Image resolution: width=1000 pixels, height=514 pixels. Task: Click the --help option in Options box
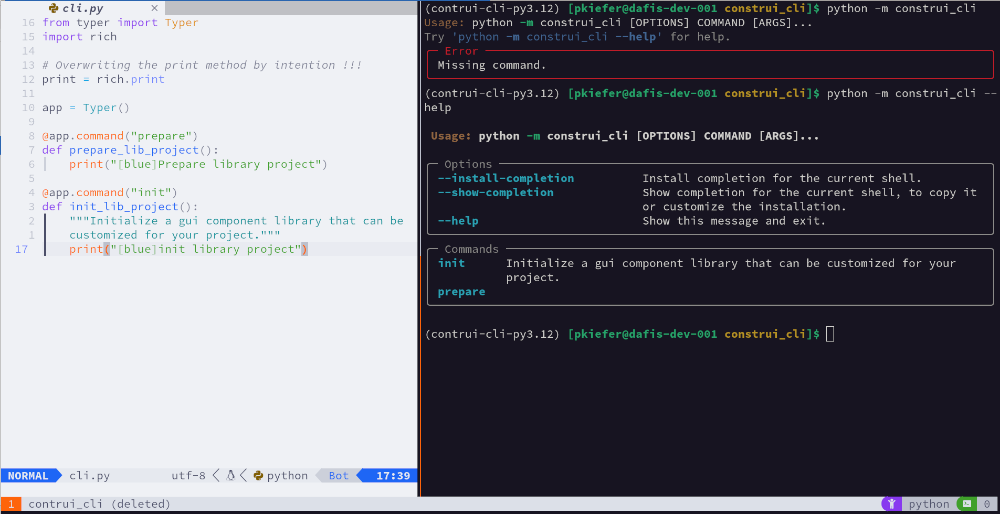point(458,221)
